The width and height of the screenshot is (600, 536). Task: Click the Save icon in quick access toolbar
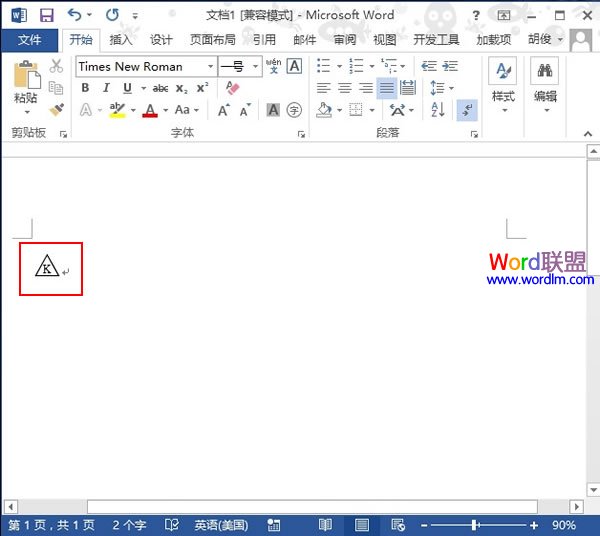pyautogui.click(x=47, y=15)
